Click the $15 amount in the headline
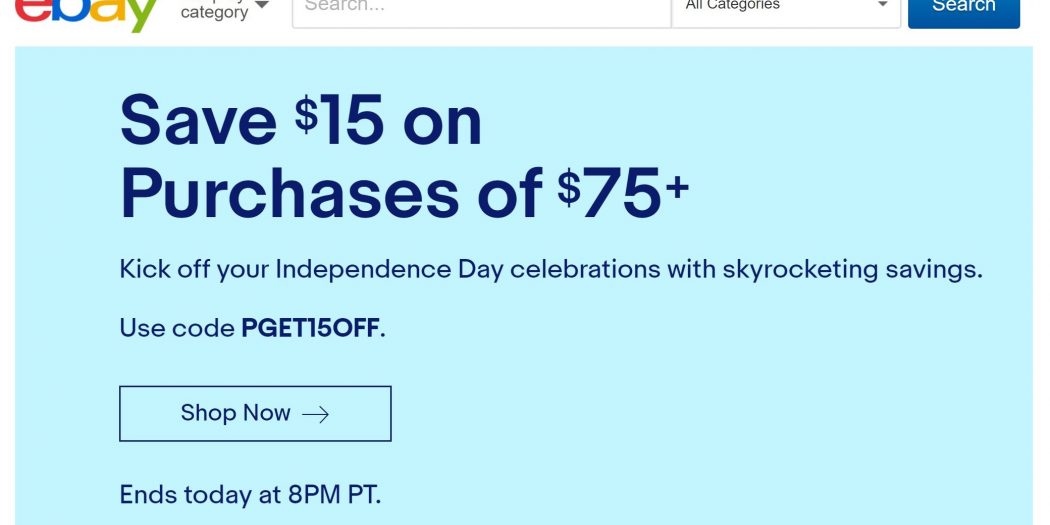Screen dimensions: 1050x525 339,121
